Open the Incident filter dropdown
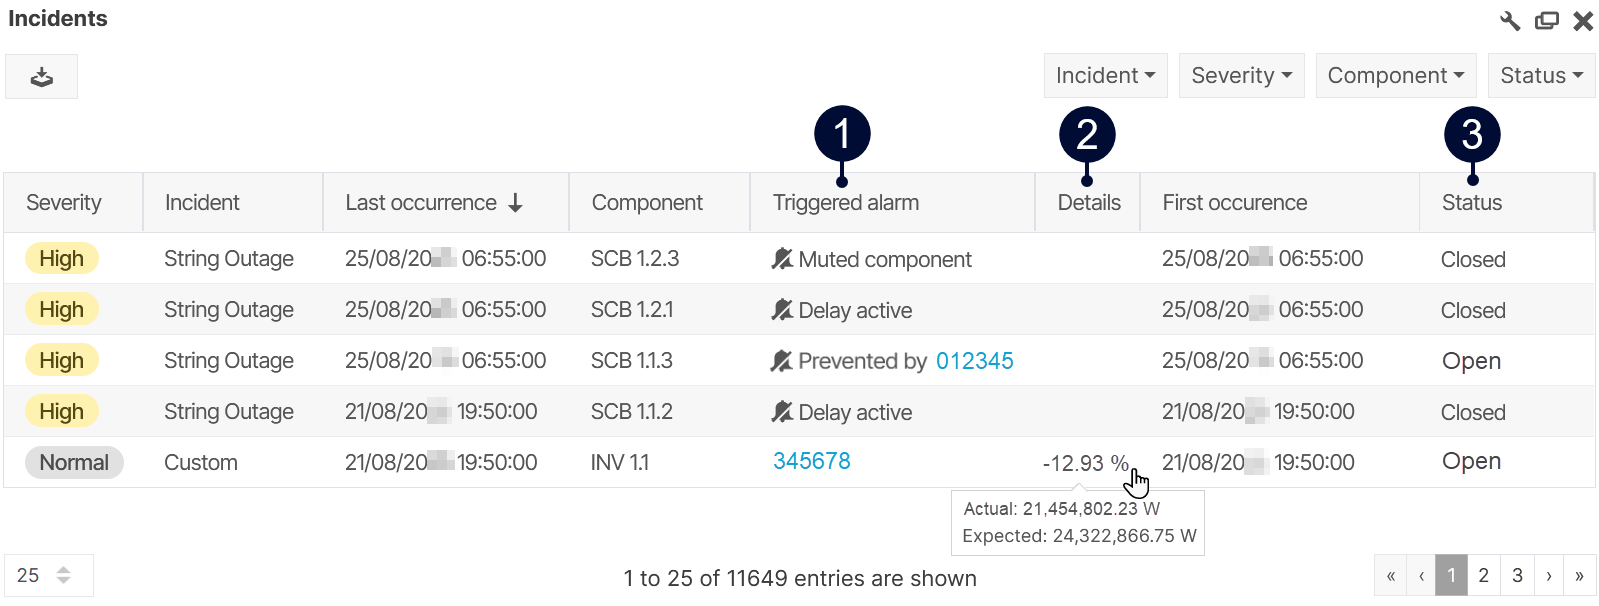 tap(1105, 76)
